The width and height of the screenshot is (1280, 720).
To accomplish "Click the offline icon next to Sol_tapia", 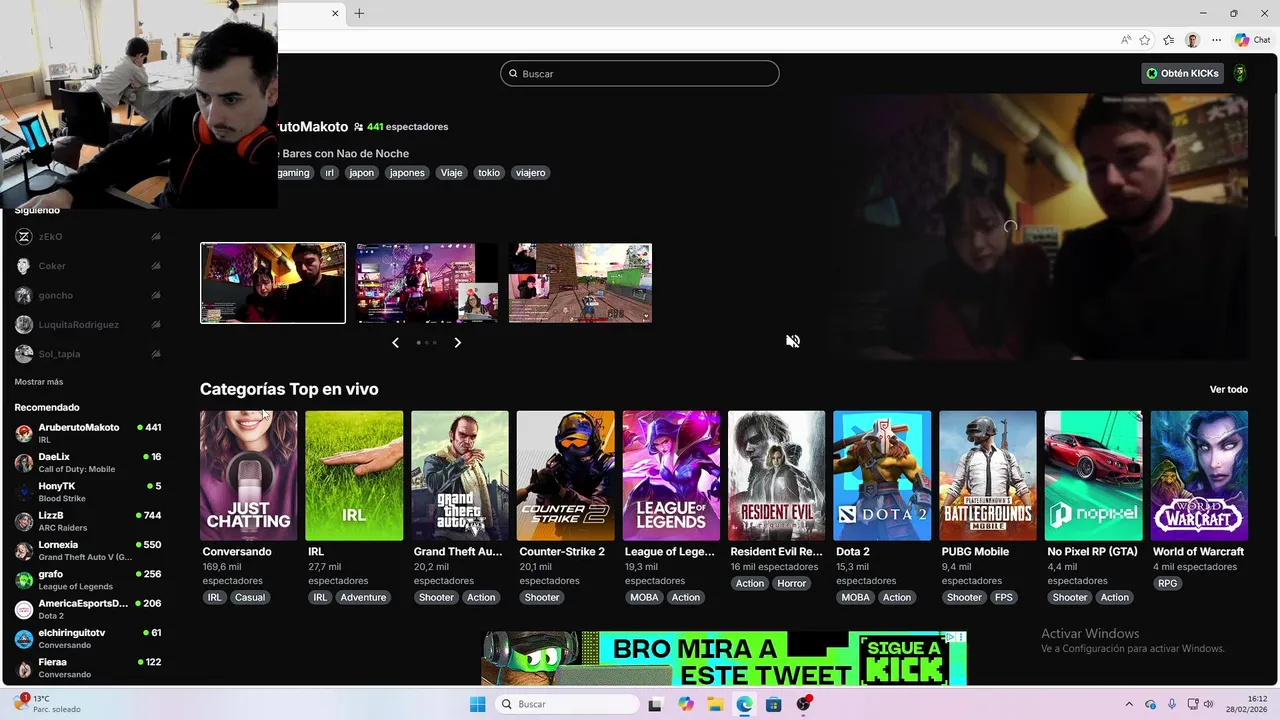I will pyautogui.click(x=156, y=353).
